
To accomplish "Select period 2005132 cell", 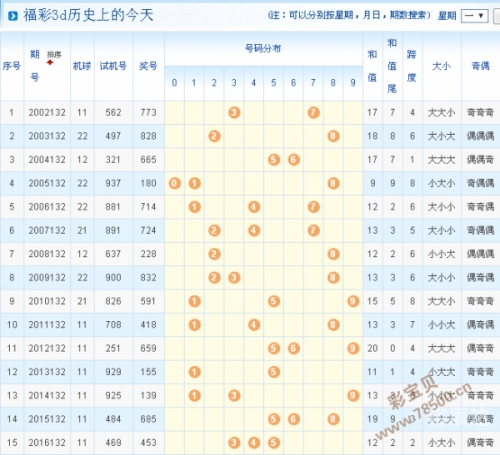I will click(47, 183).
